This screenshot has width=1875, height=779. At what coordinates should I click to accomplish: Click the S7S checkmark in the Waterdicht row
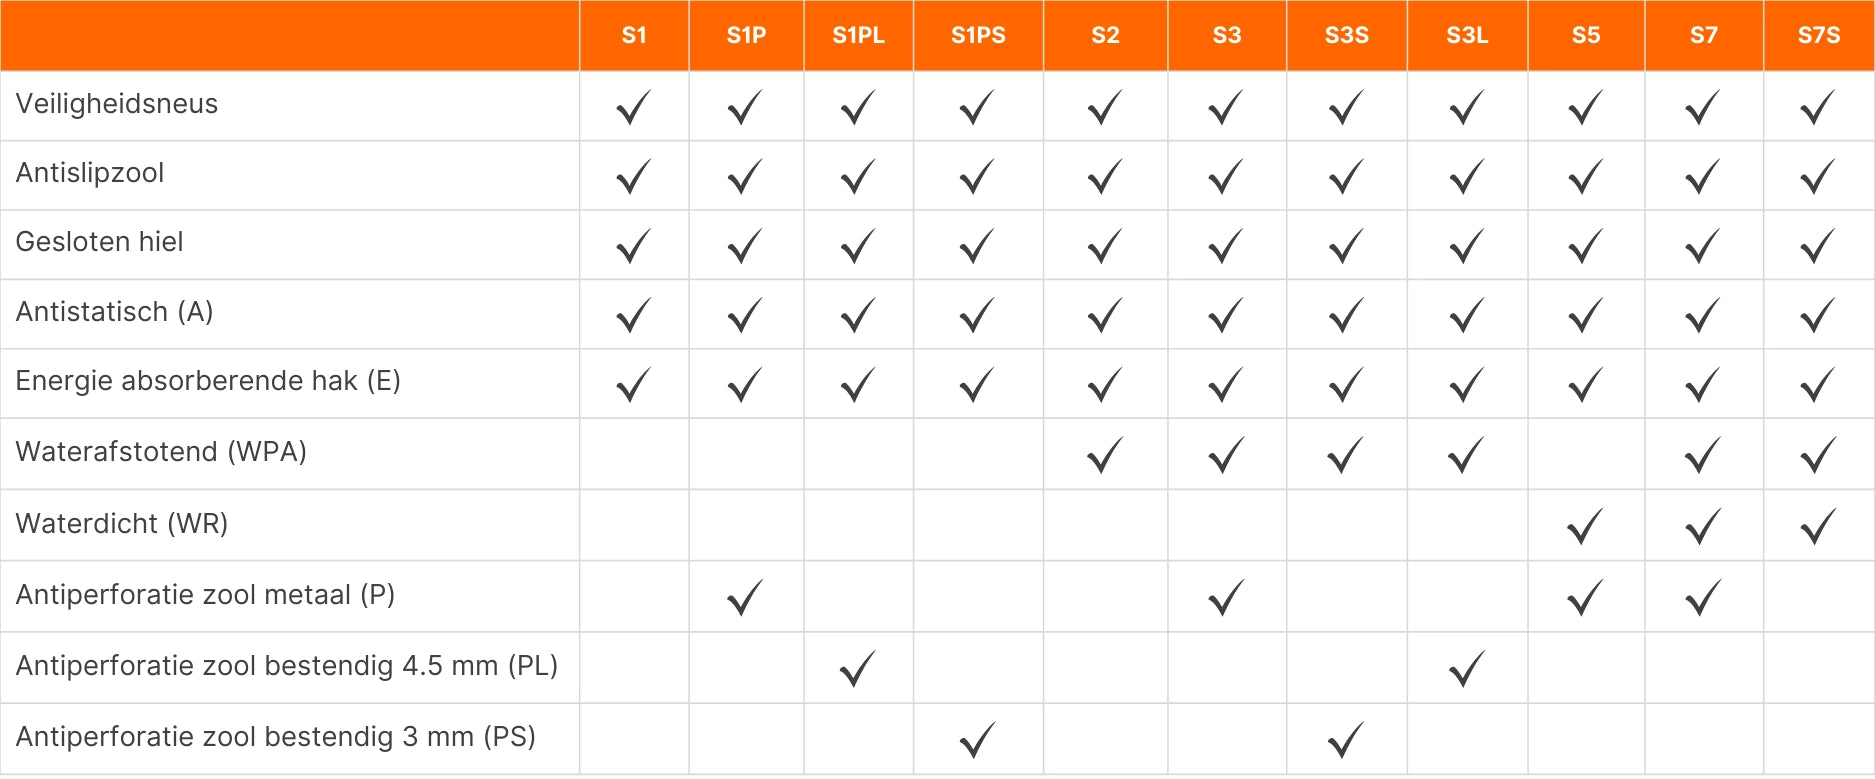pos(1818,526)
